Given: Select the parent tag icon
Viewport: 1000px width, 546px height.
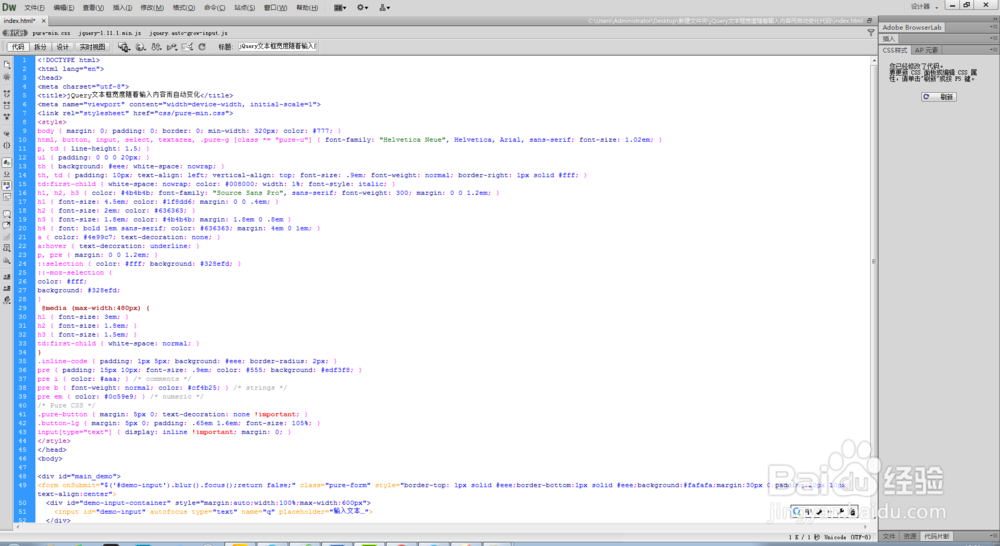Looking at the screenshot, I should [7, 133].
